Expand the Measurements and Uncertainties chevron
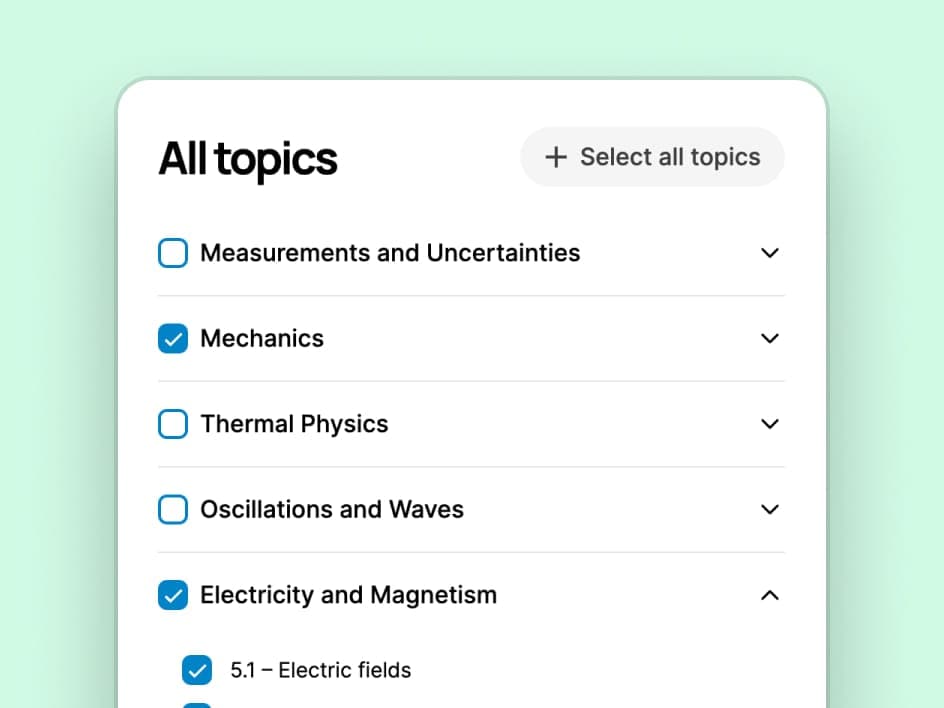The width and height of the screenshot is (944, 708). point(769,253)
